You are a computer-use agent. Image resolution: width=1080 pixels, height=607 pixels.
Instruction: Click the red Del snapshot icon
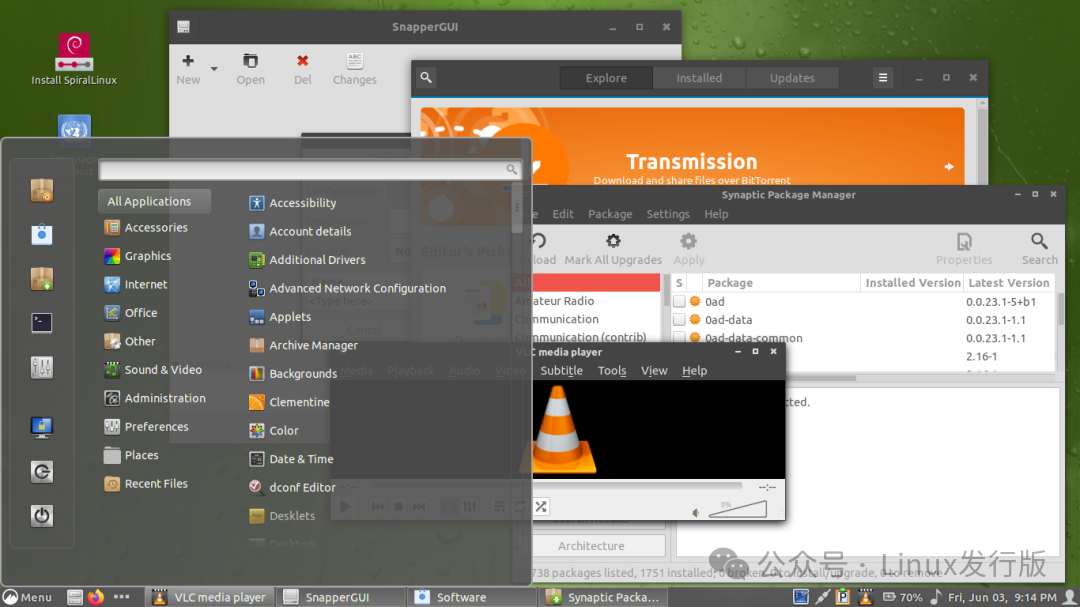click(x=302, y=61)
